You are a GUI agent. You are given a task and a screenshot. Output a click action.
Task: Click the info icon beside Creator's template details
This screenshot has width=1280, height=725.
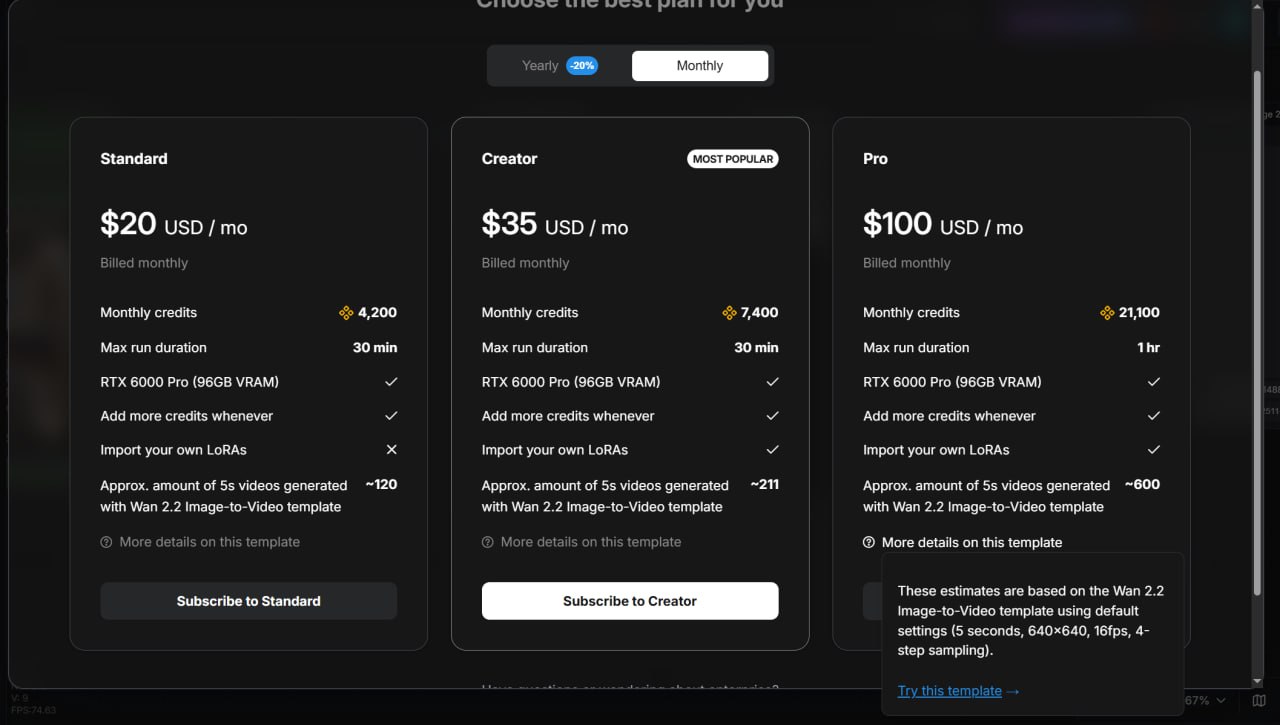(488, 542)
